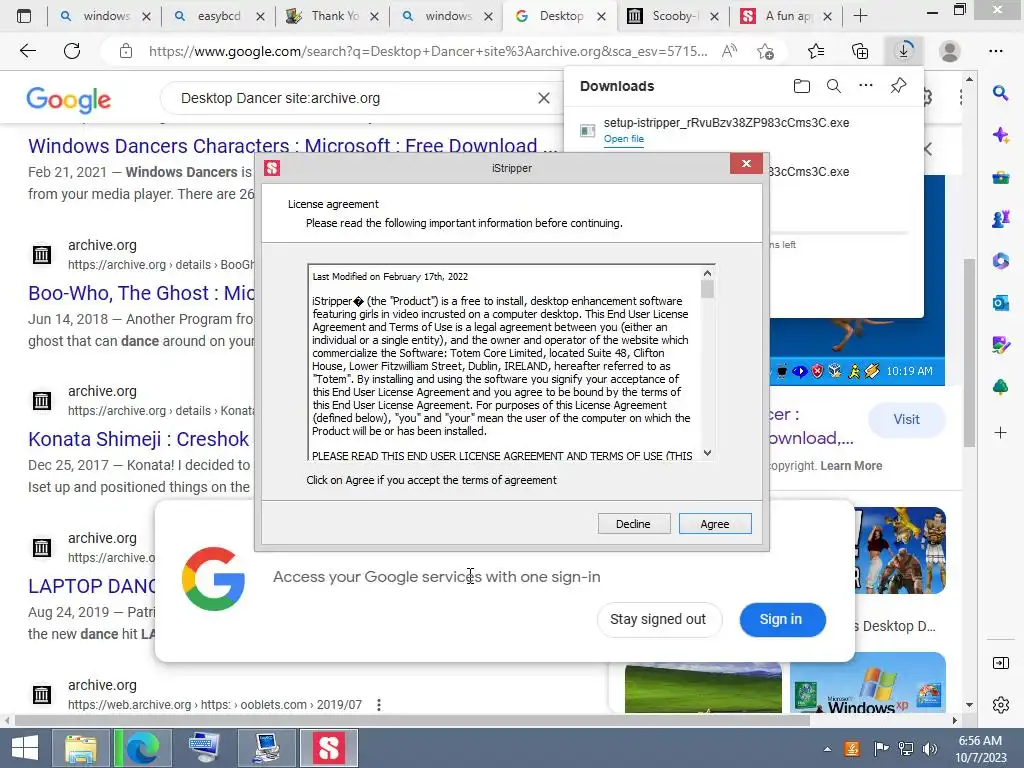This screenshot has height=768, width=1024.
Task: Show hidden tray icons arrow
Action: point(827,749)
